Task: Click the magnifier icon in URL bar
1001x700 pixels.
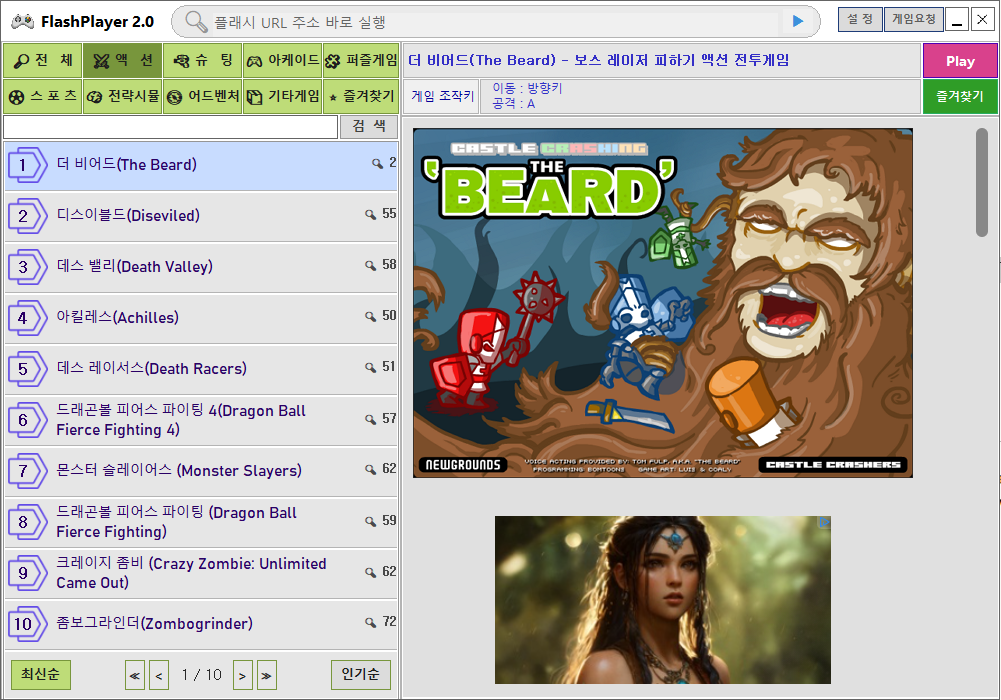Action: [x=196, y=22]
